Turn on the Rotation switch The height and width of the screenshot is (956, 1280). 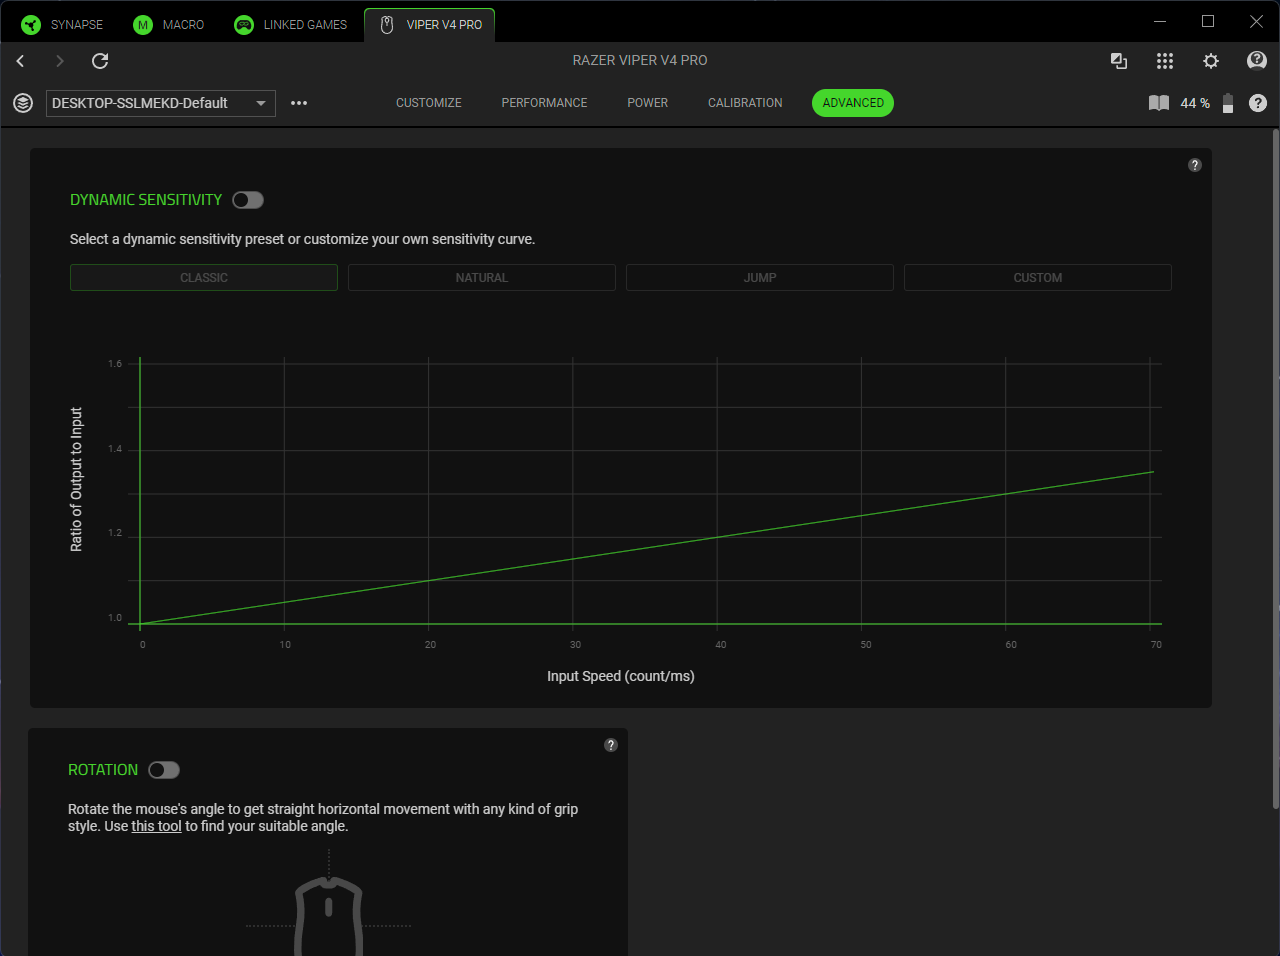point(164,770)
